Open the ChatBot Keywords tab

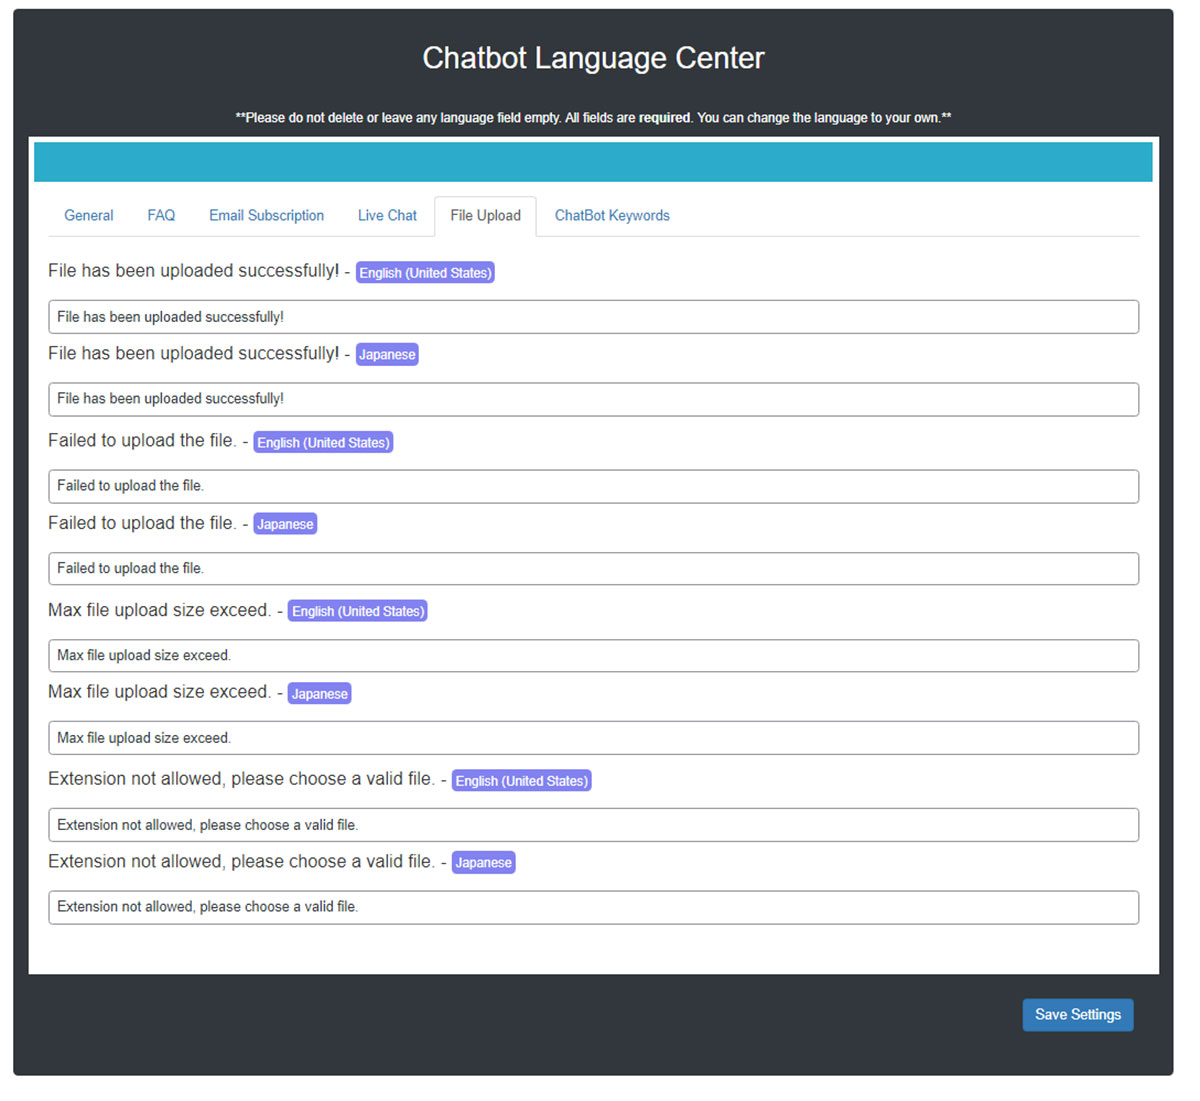[x=612, y=216]
